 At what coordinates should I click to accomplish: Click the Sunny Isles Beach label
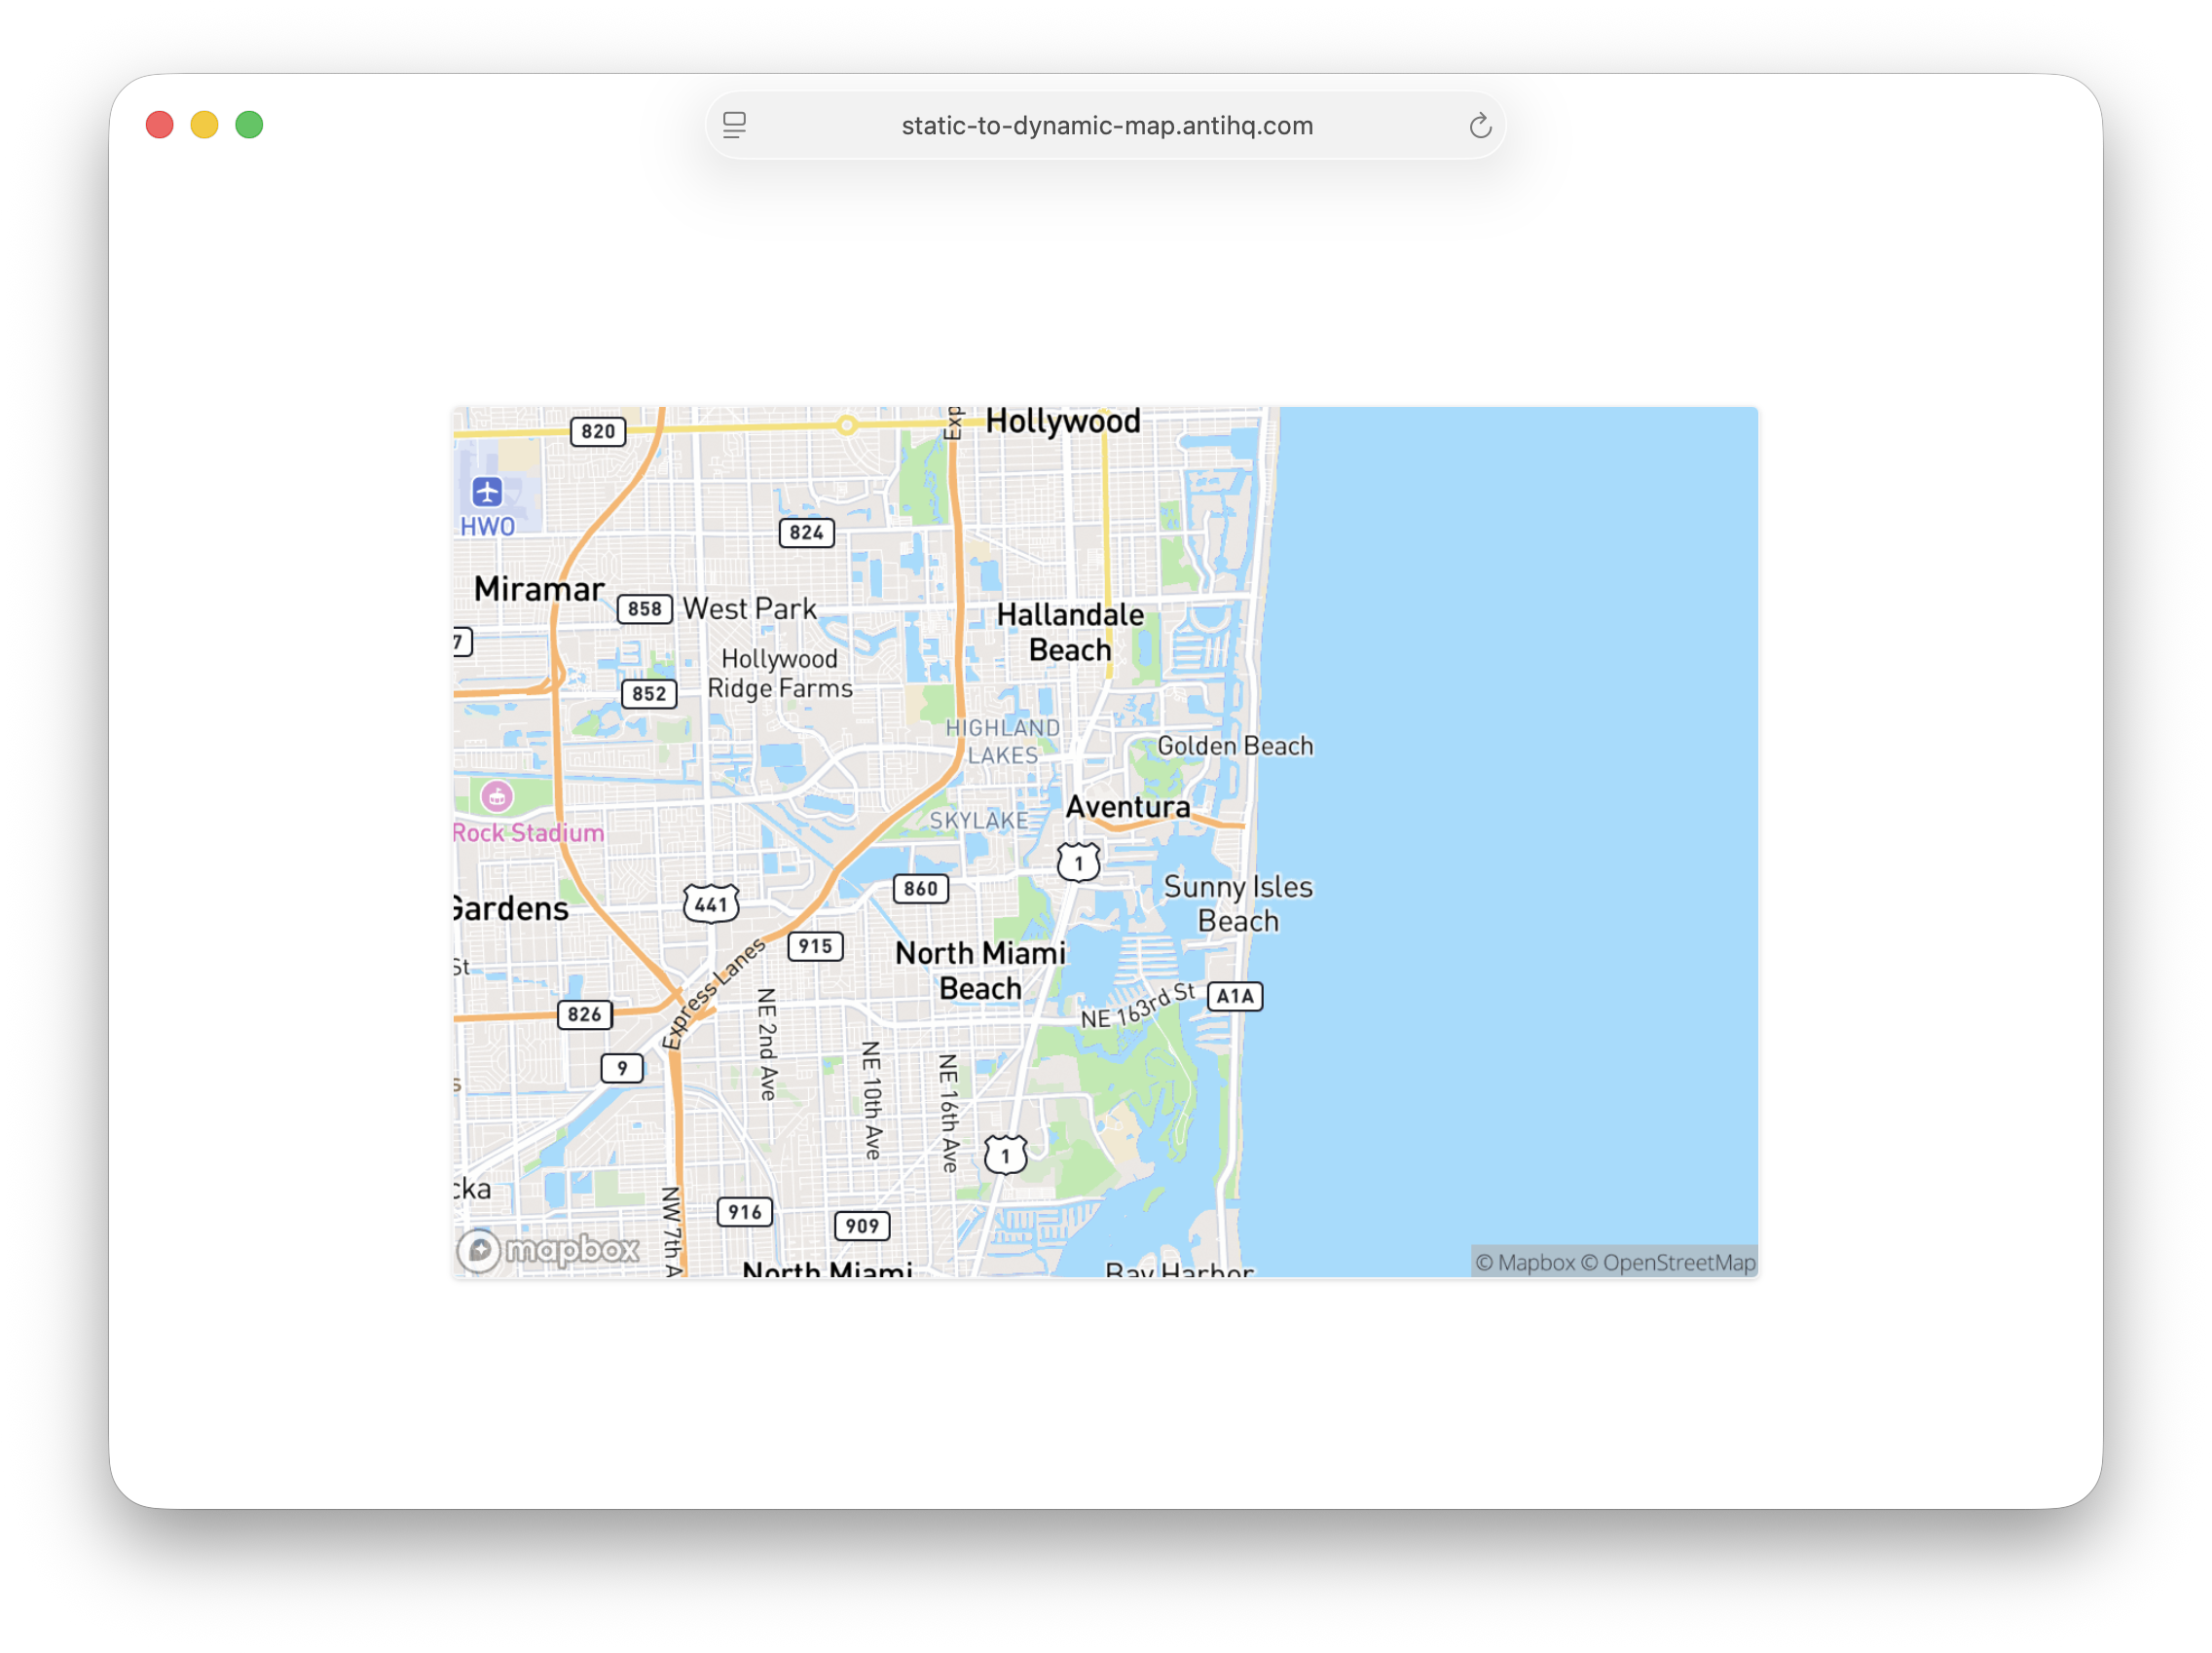coord(1238,903)
